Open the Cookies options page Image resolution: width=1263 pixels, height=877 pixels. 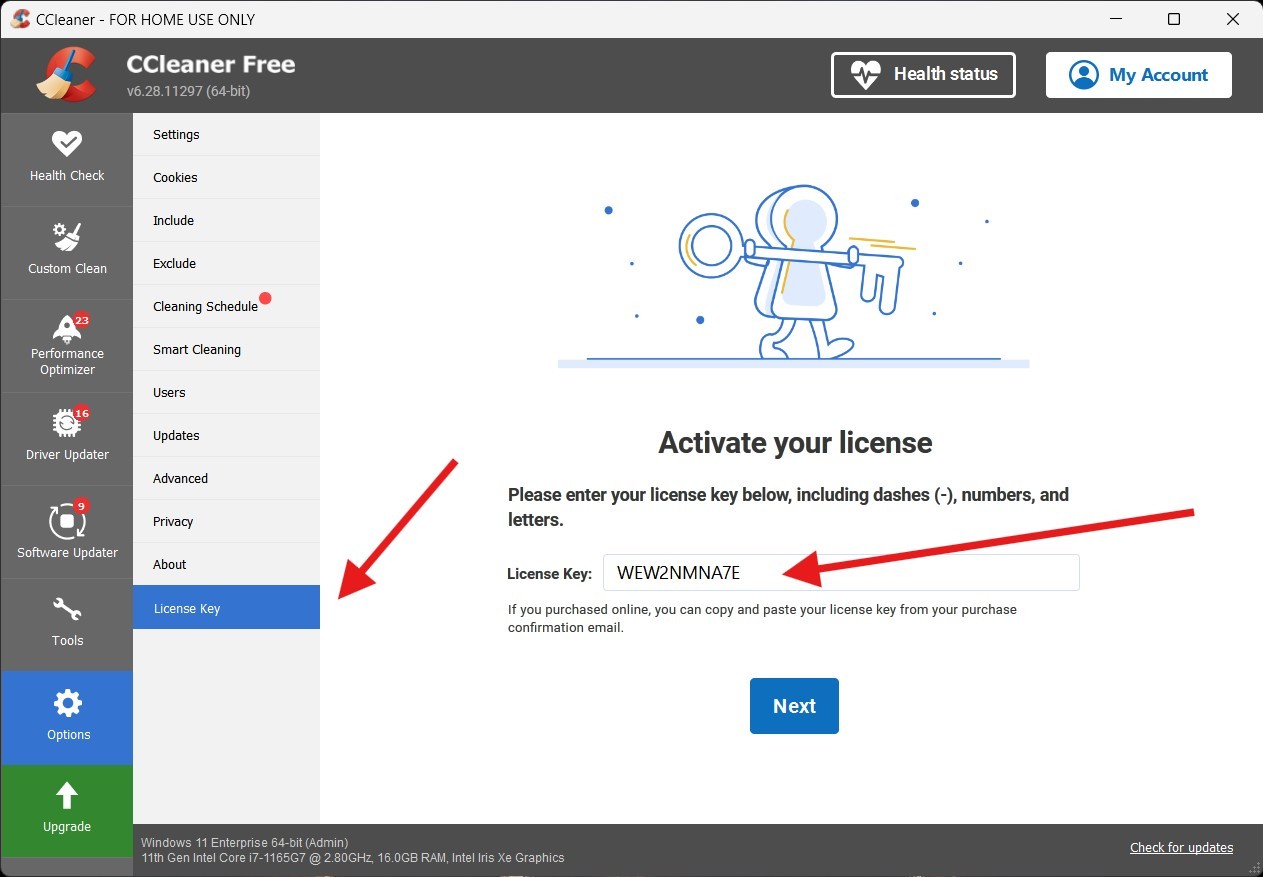[x=226, y=178]
